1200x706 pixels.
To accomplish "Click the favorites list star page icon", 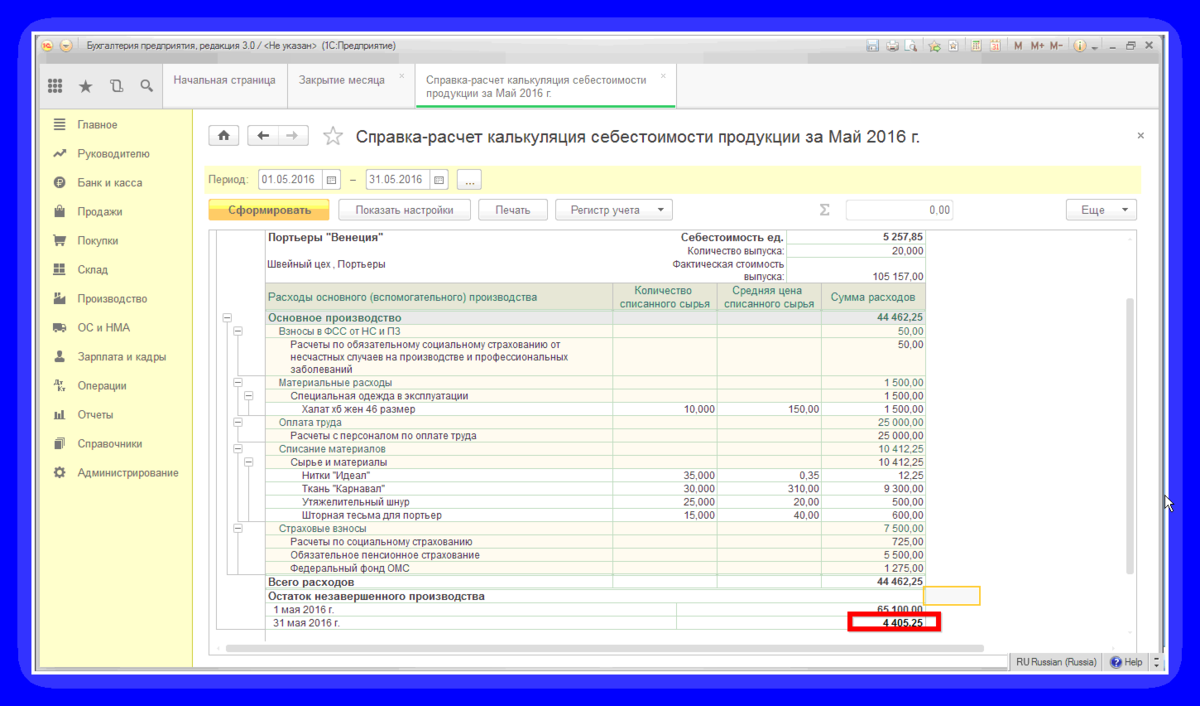I will [953, 46].
